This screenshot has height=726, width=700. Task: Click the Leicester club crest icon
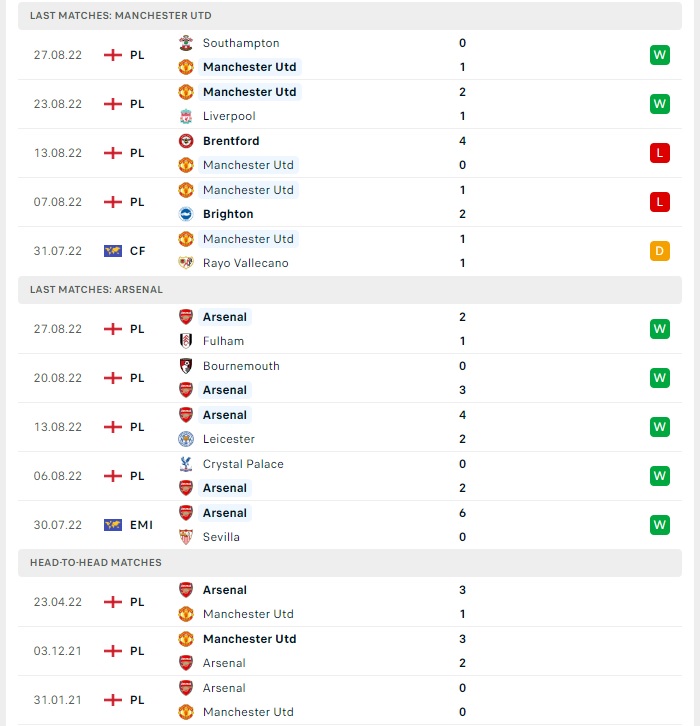tap(186, 439)
